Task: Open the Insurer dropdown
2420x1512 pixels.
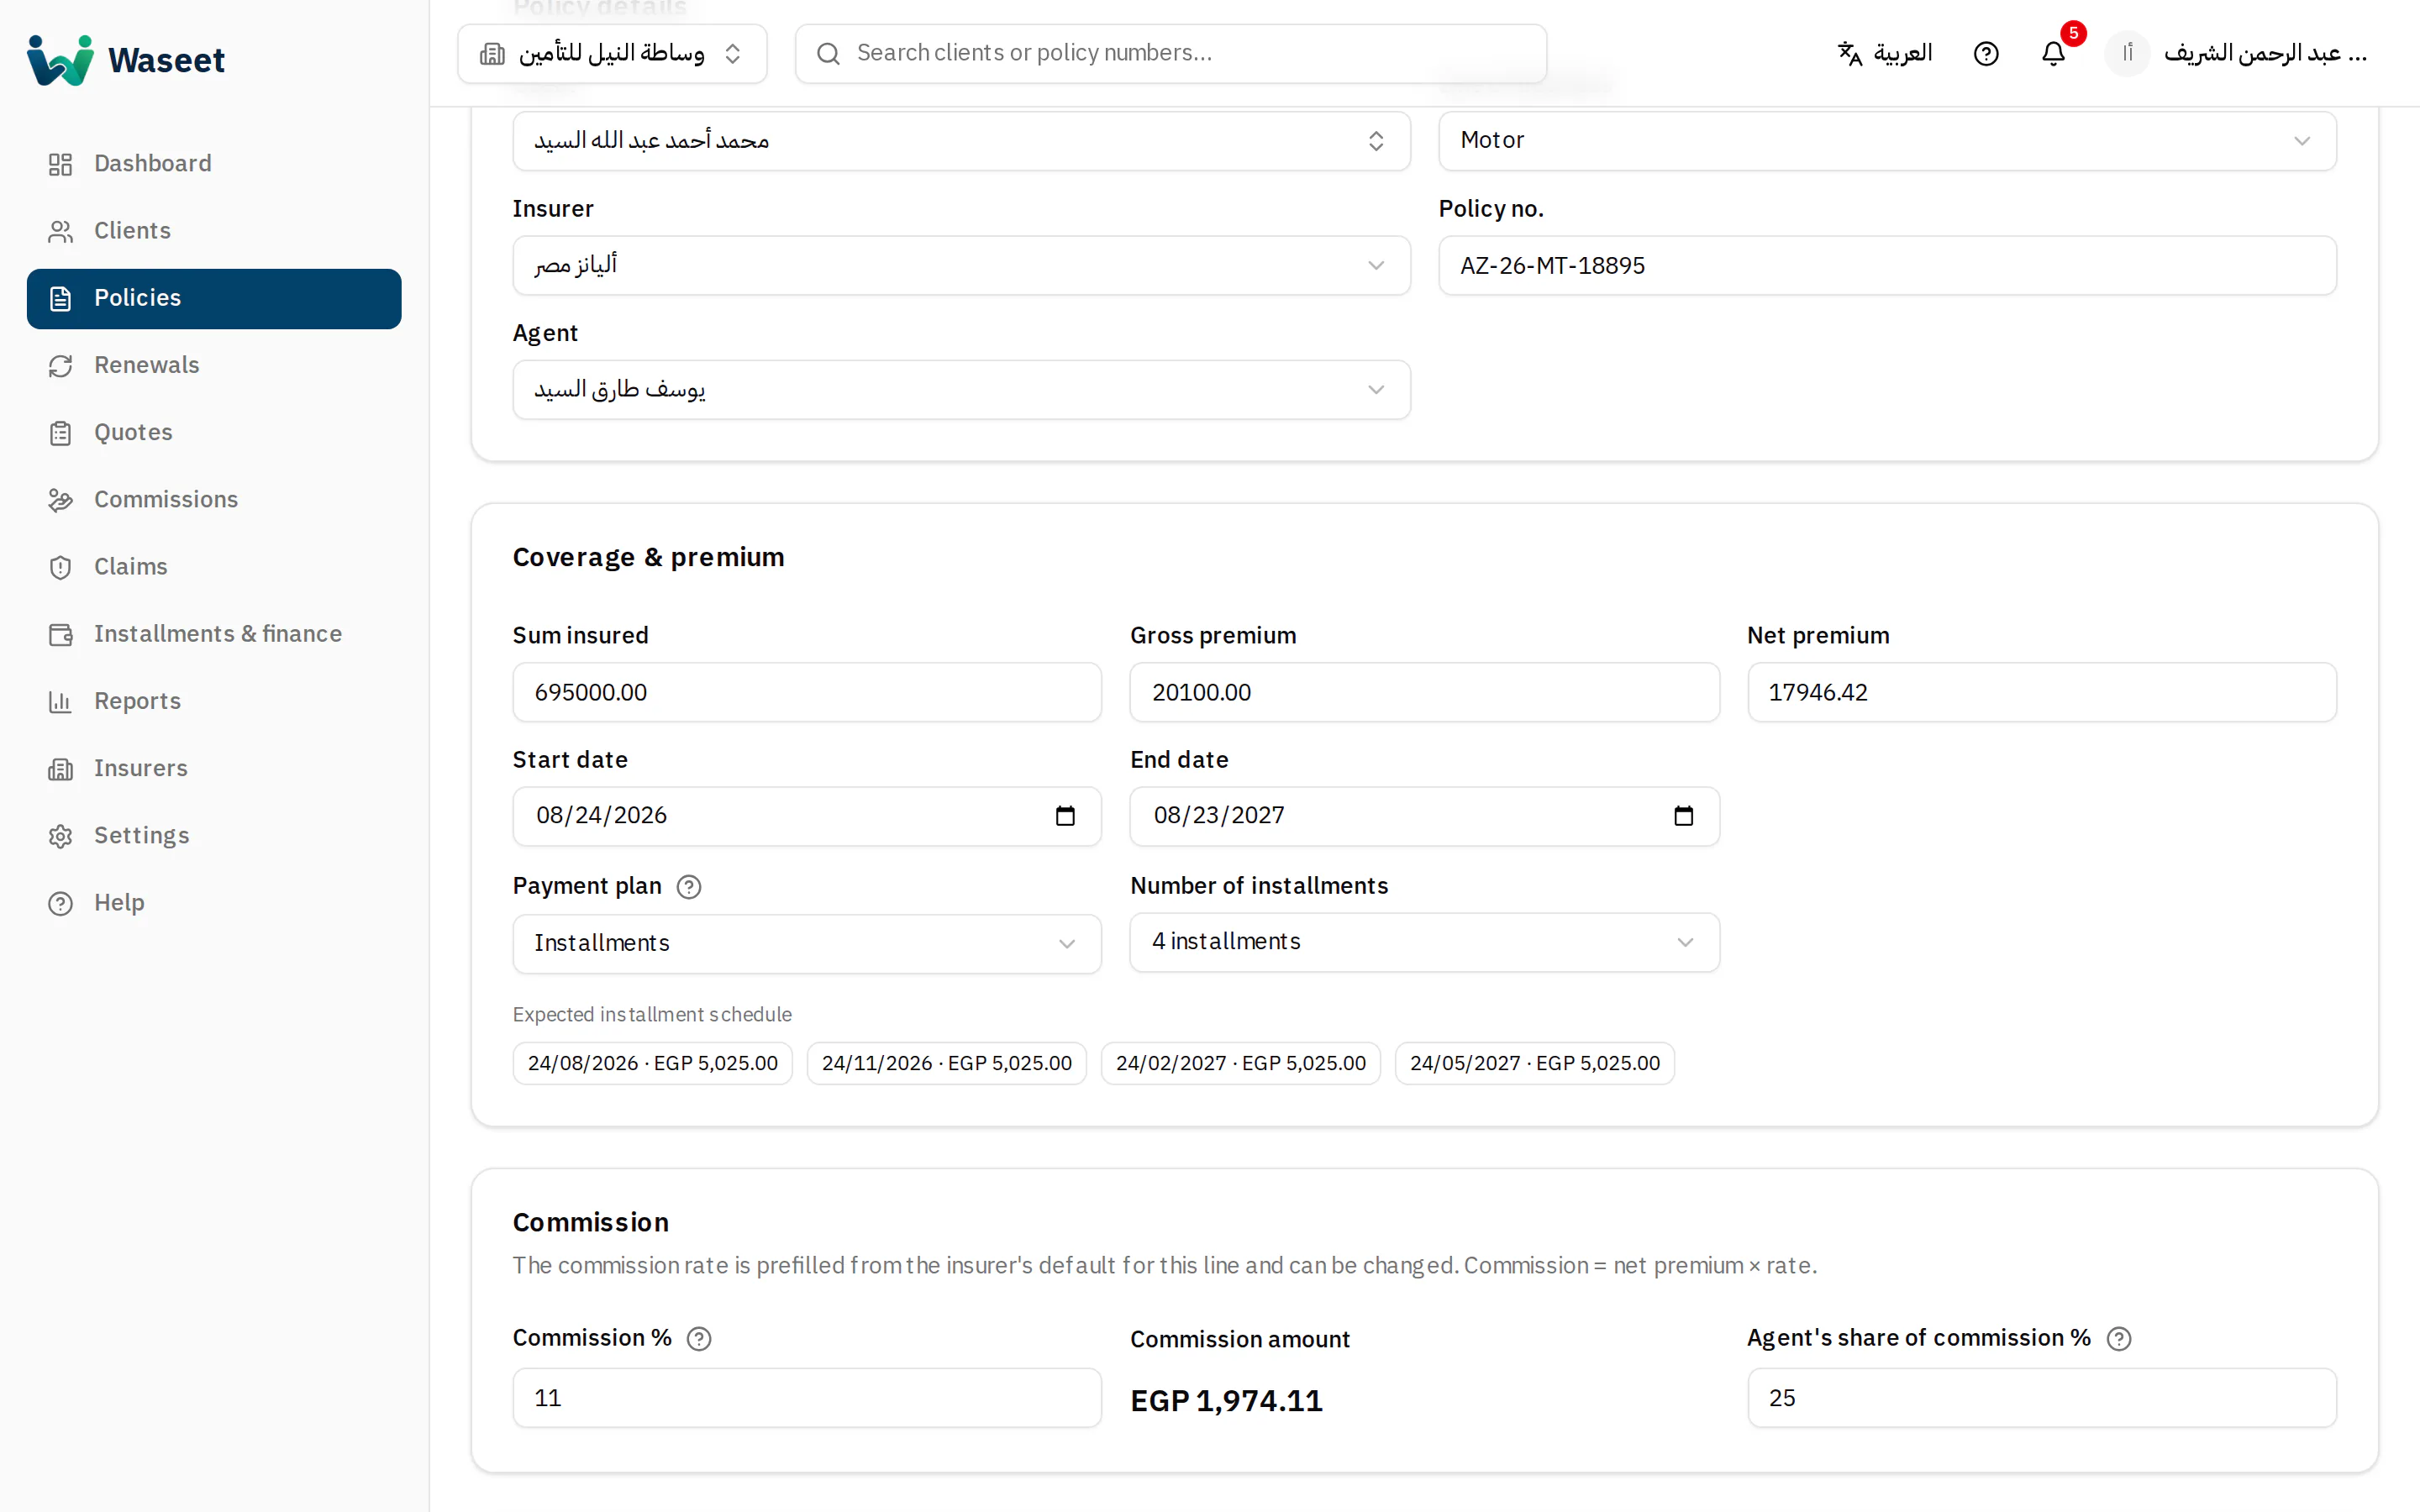Action: [961, 265]
